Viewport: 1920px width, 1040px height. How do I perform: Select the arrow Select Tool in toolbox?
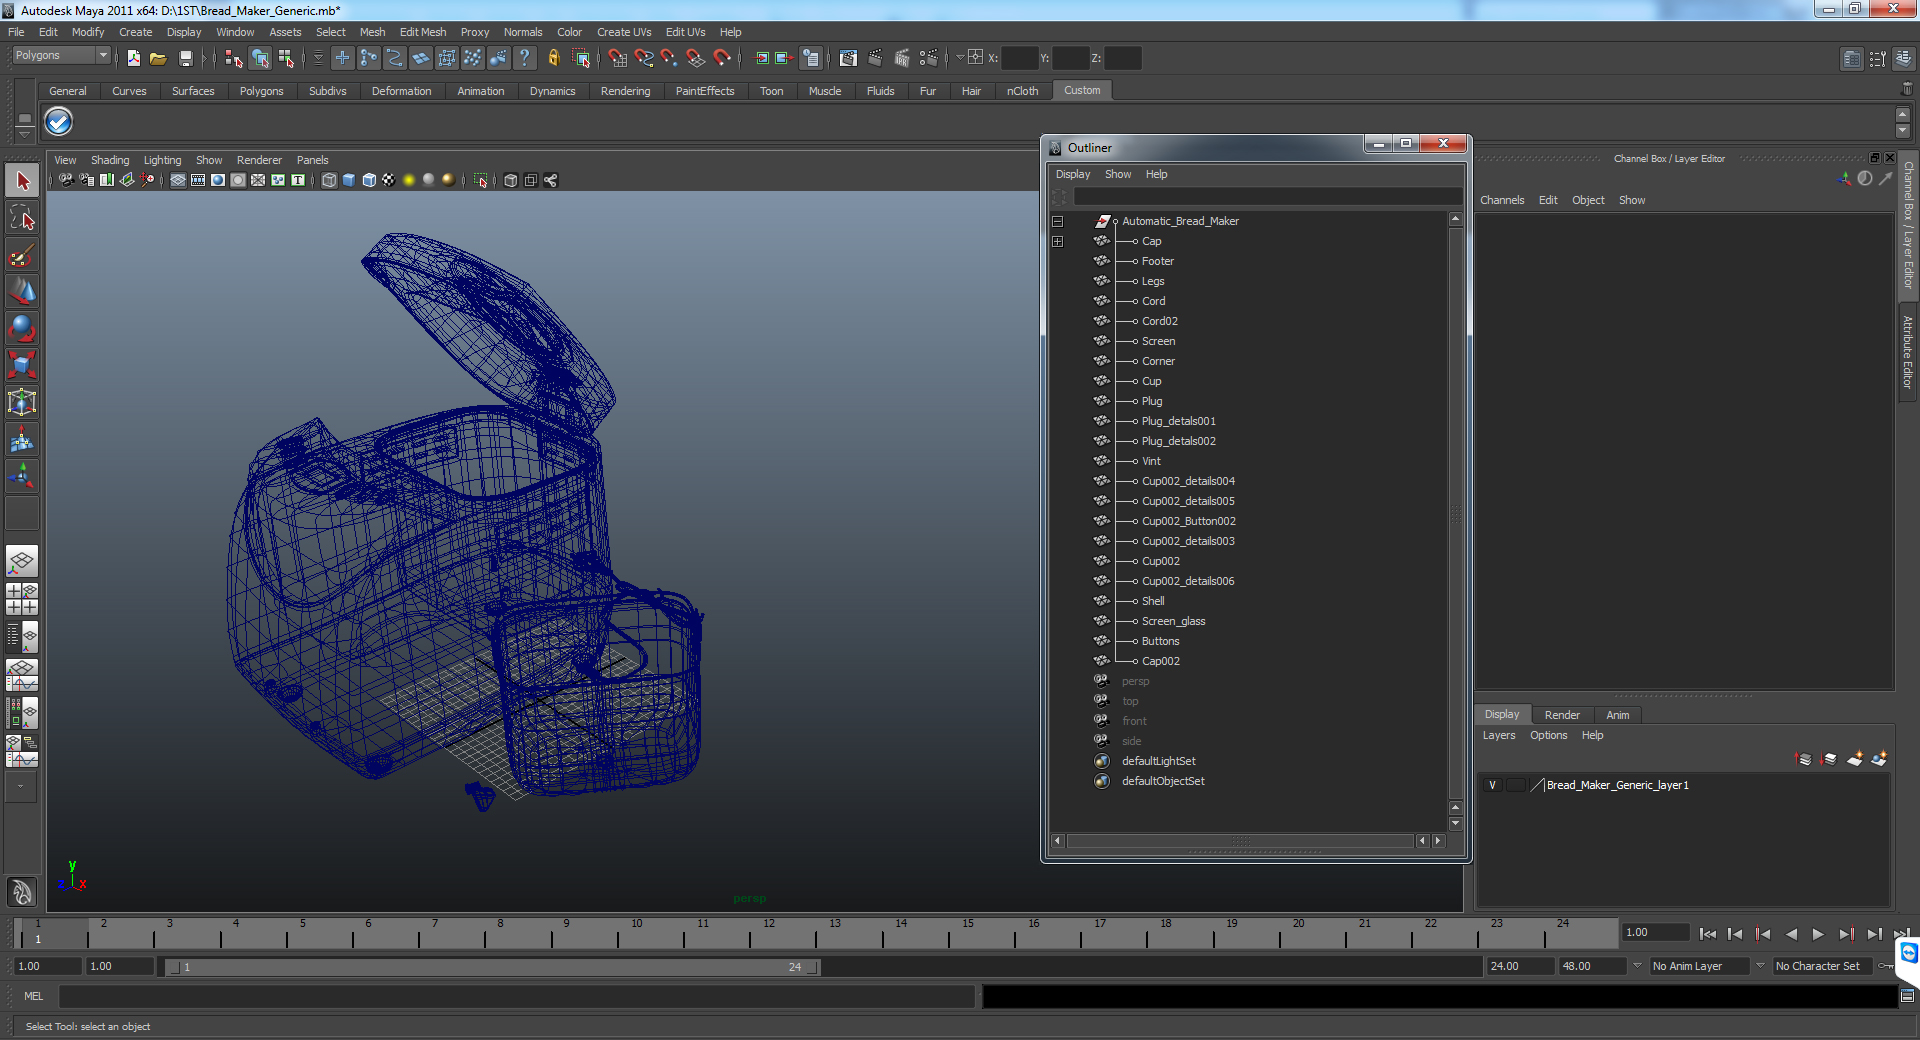22,181
